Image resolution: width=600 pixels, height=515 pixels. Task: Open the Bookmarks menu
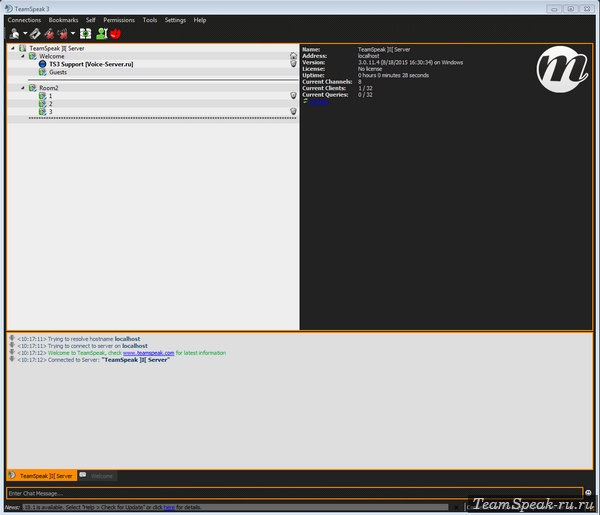click(63, 20)
